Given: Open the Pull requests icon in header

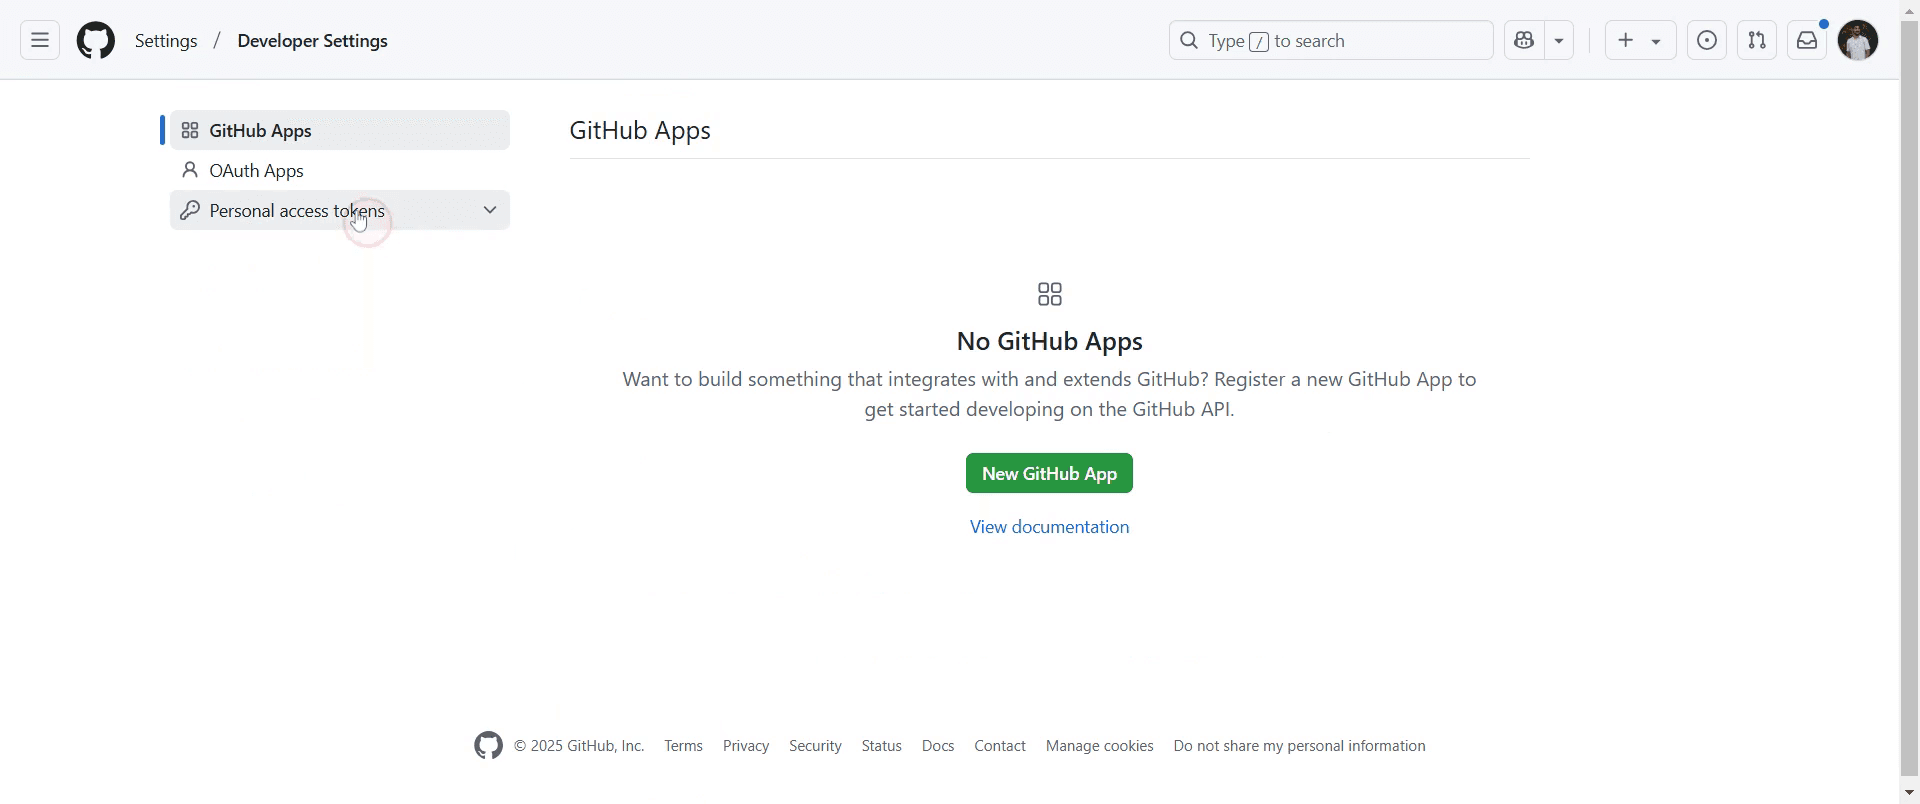Looking at the screenshot, I should 1757,41.
